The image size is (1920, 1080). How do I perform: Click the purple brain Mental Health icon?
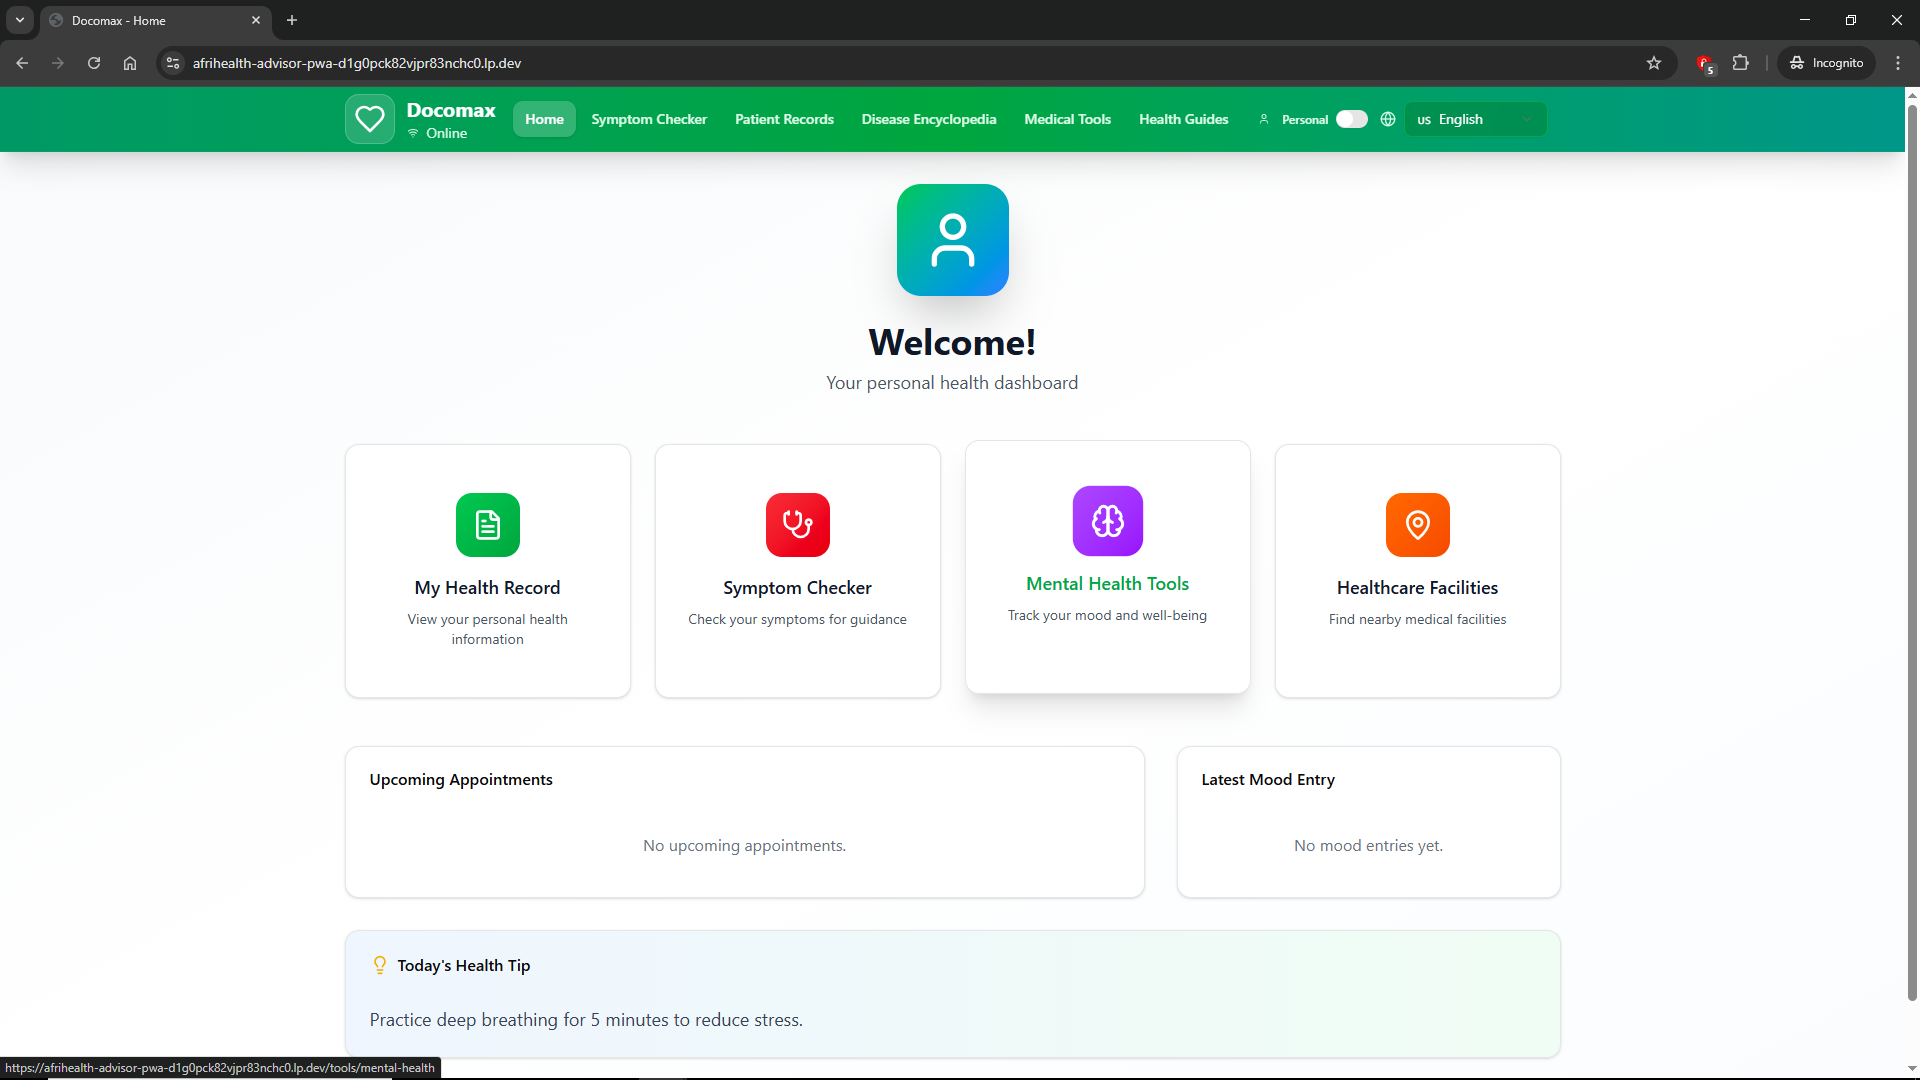[x=1107, y=521]
